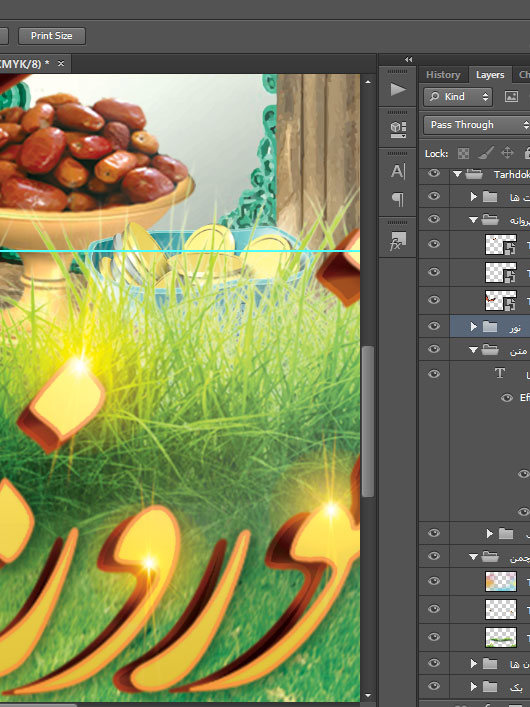Click the بک group folder icon
This screenshot has width=530, height=707.
[x=490, y=686]
